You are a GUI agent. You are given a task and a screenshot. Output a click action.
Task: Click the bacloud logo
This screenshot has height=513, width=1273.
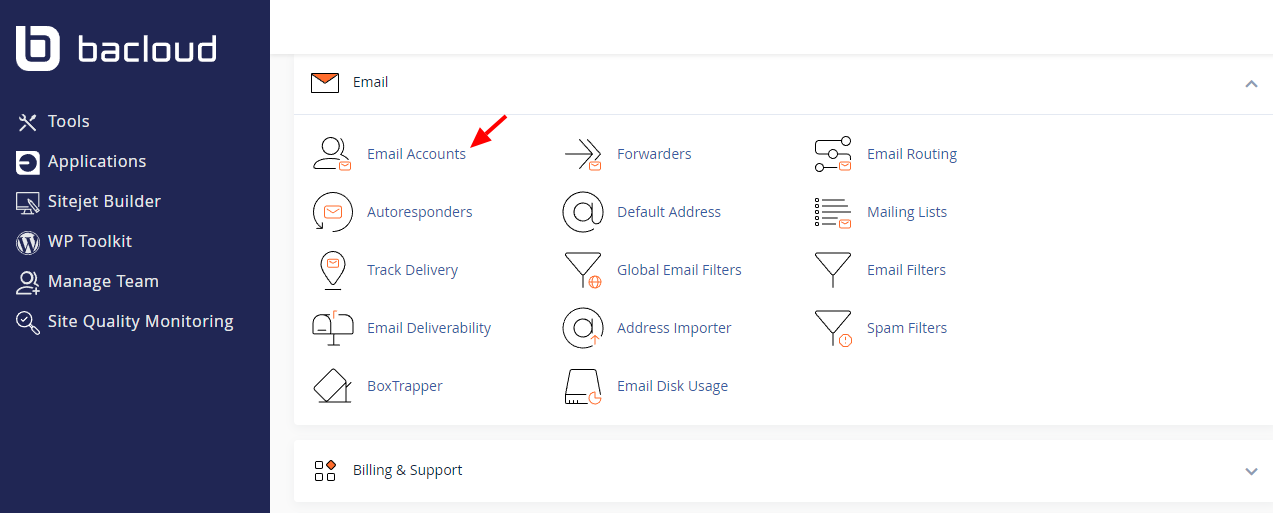pyautogui.click(x=116, y=48)
